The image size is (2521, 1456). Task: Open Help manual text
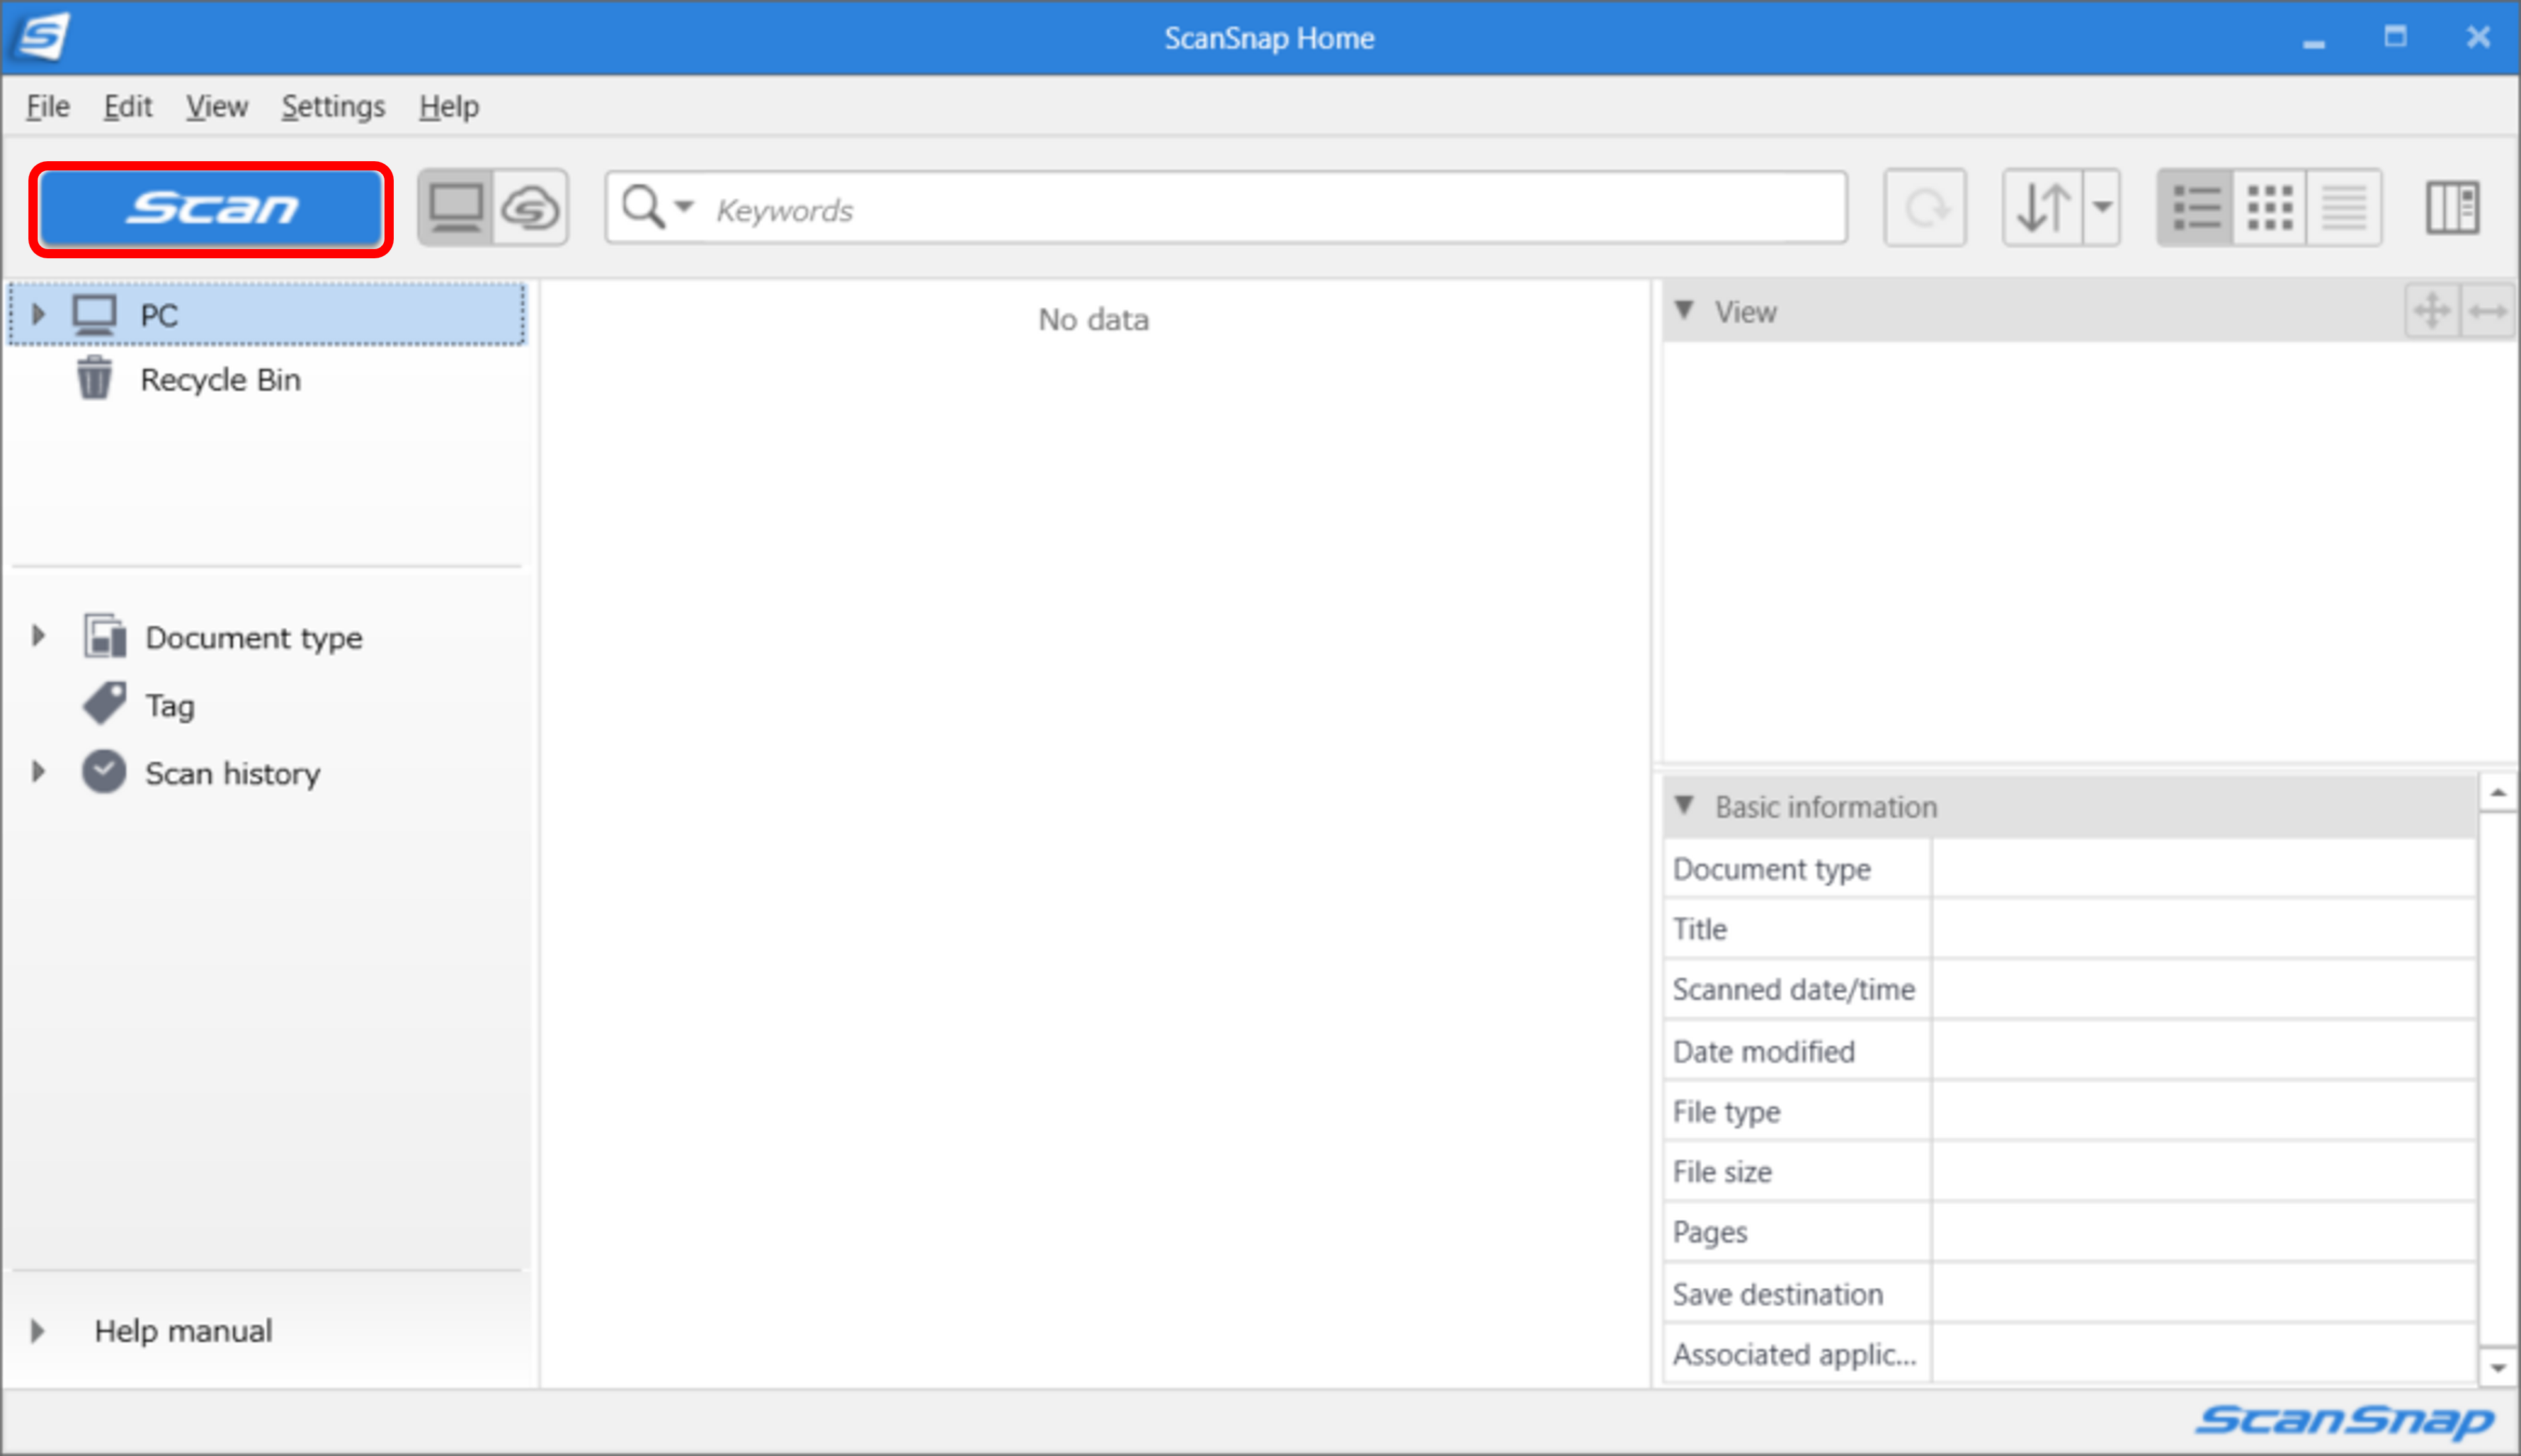[183, 1331]
